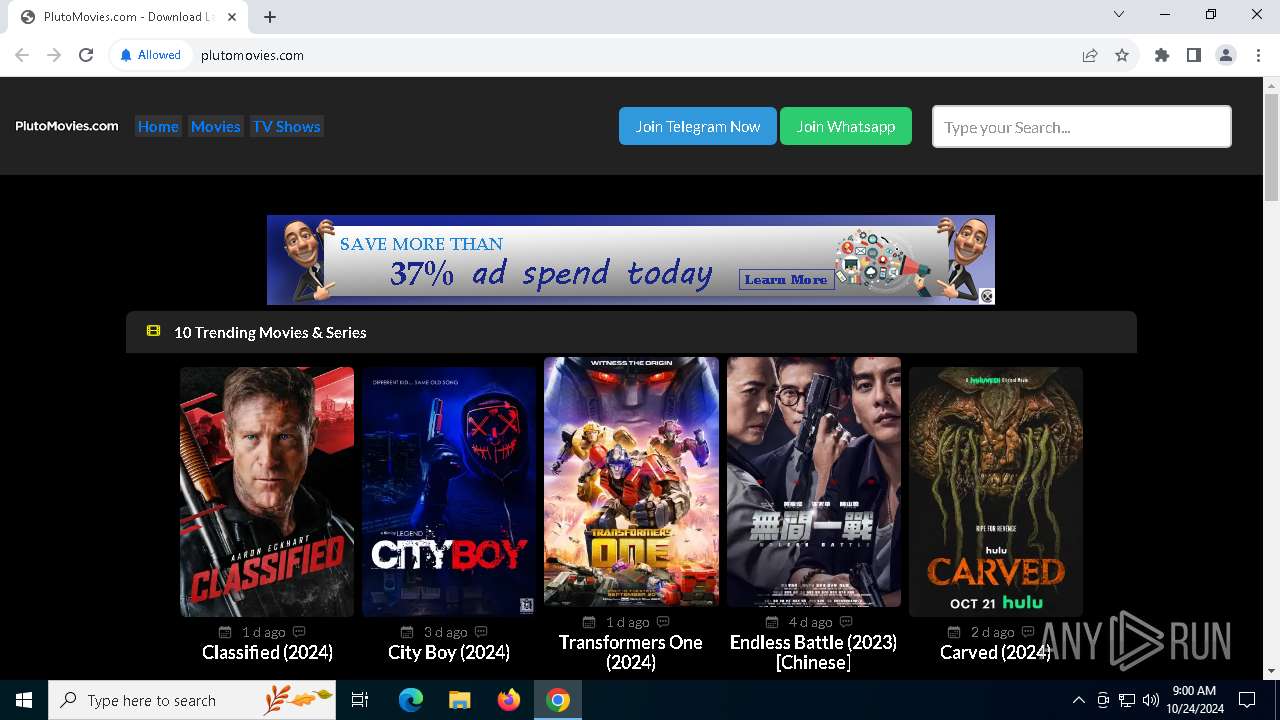Open the Windows Start menu

[24, 700]
